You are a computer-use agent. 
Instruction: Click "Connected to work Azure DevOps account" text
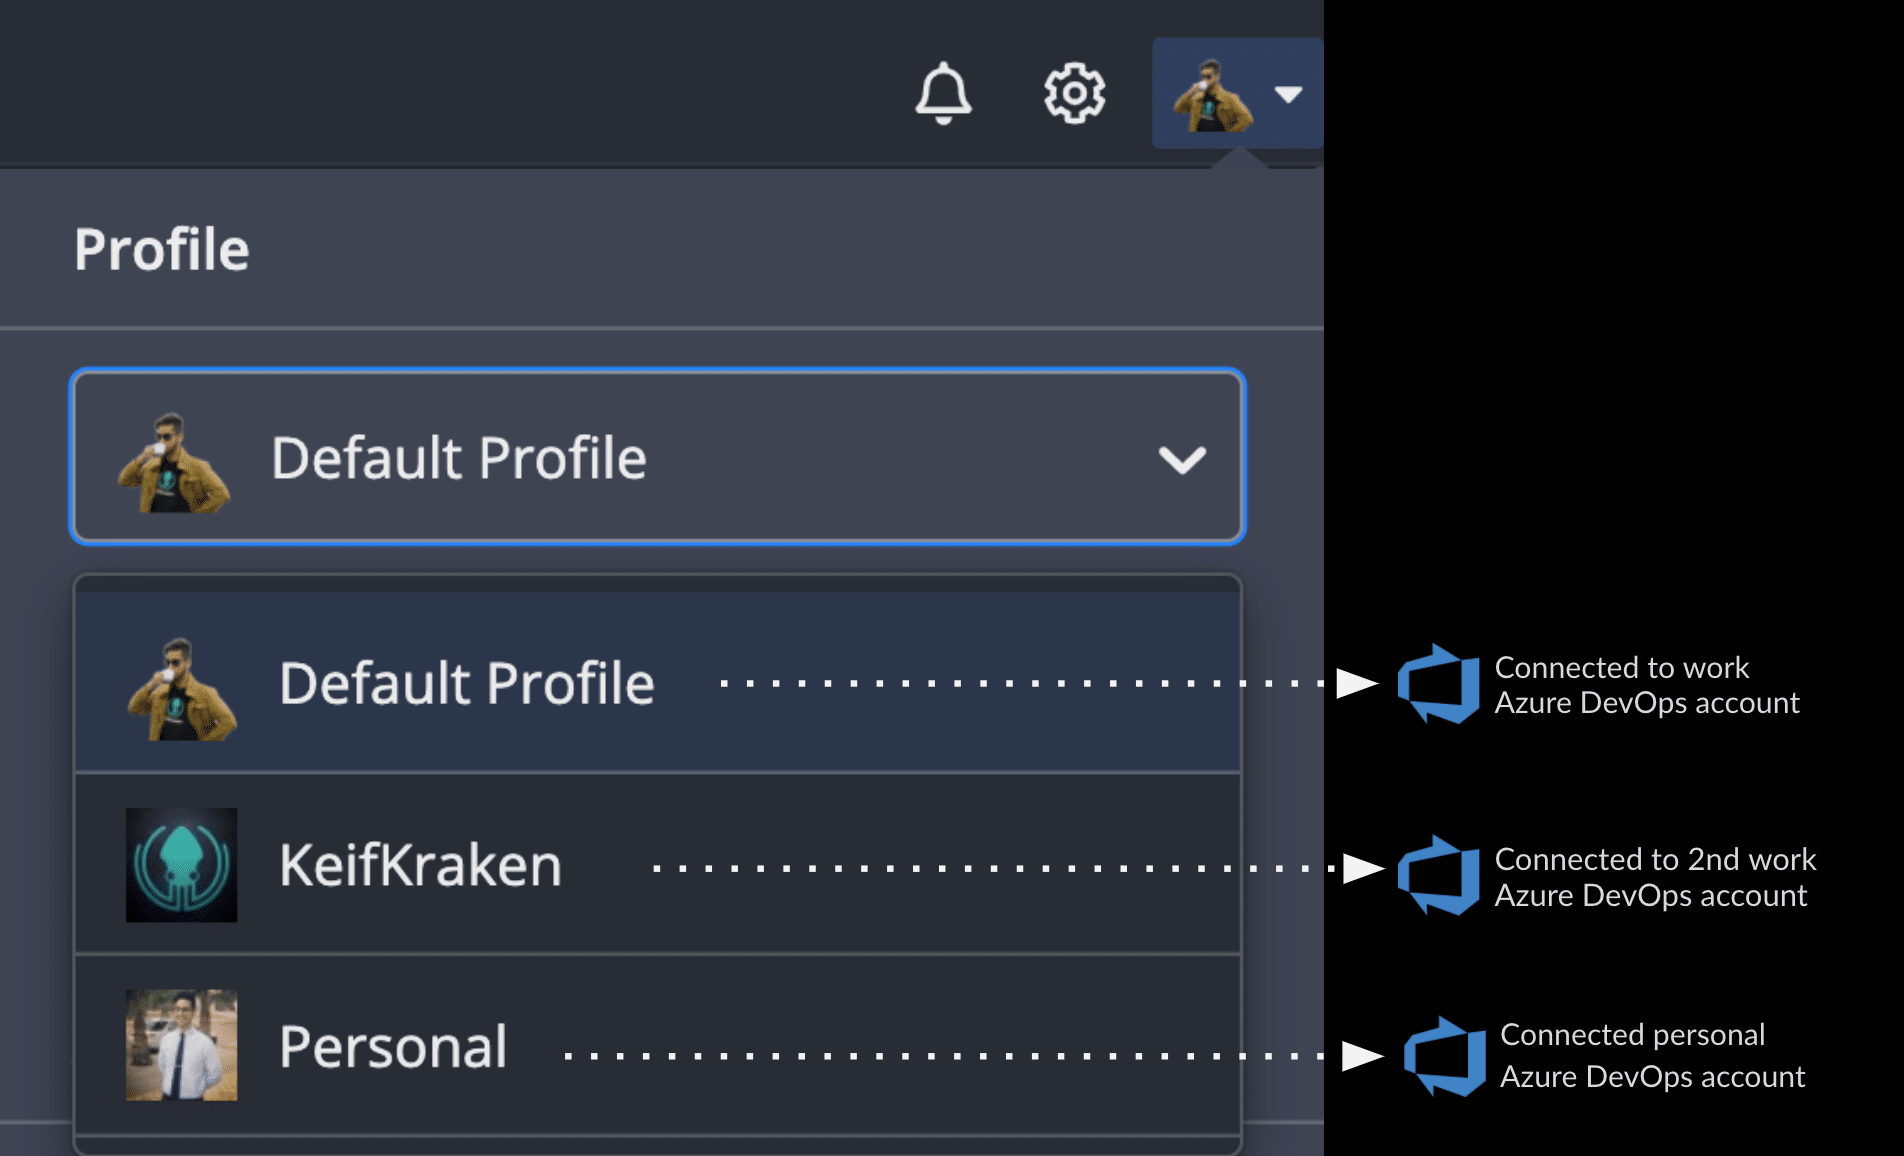tap(1646, 685)
